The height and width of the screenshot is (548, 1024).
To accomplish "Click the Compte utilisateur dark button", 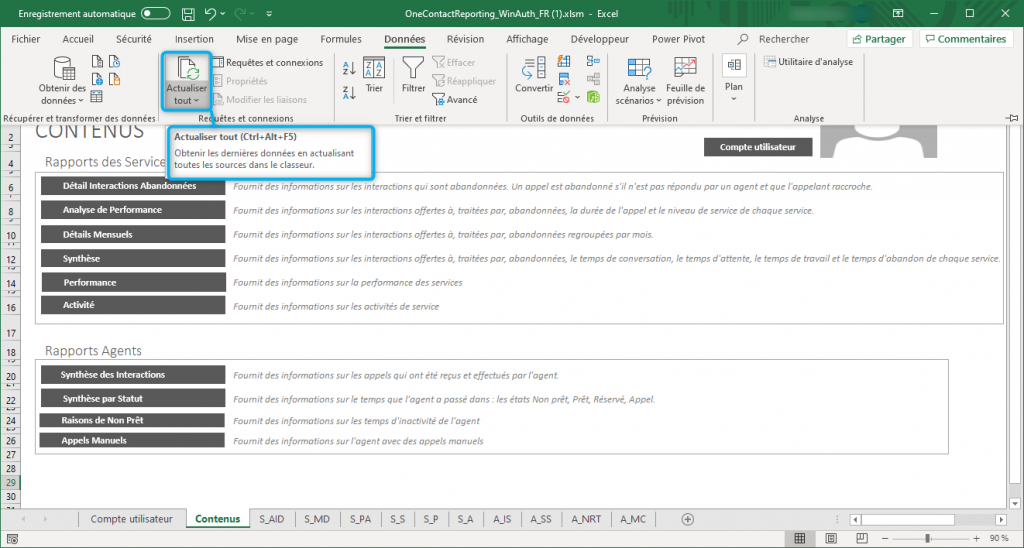I will pos(758,147).
